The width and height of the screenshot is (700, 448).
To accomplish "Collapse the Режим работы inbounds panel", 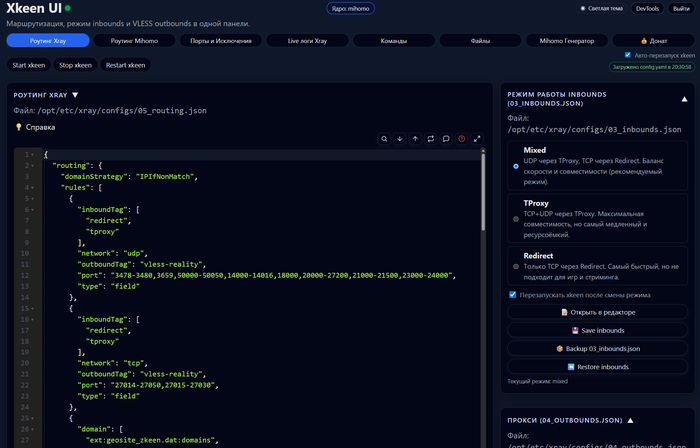I will [x=684, y=99].
